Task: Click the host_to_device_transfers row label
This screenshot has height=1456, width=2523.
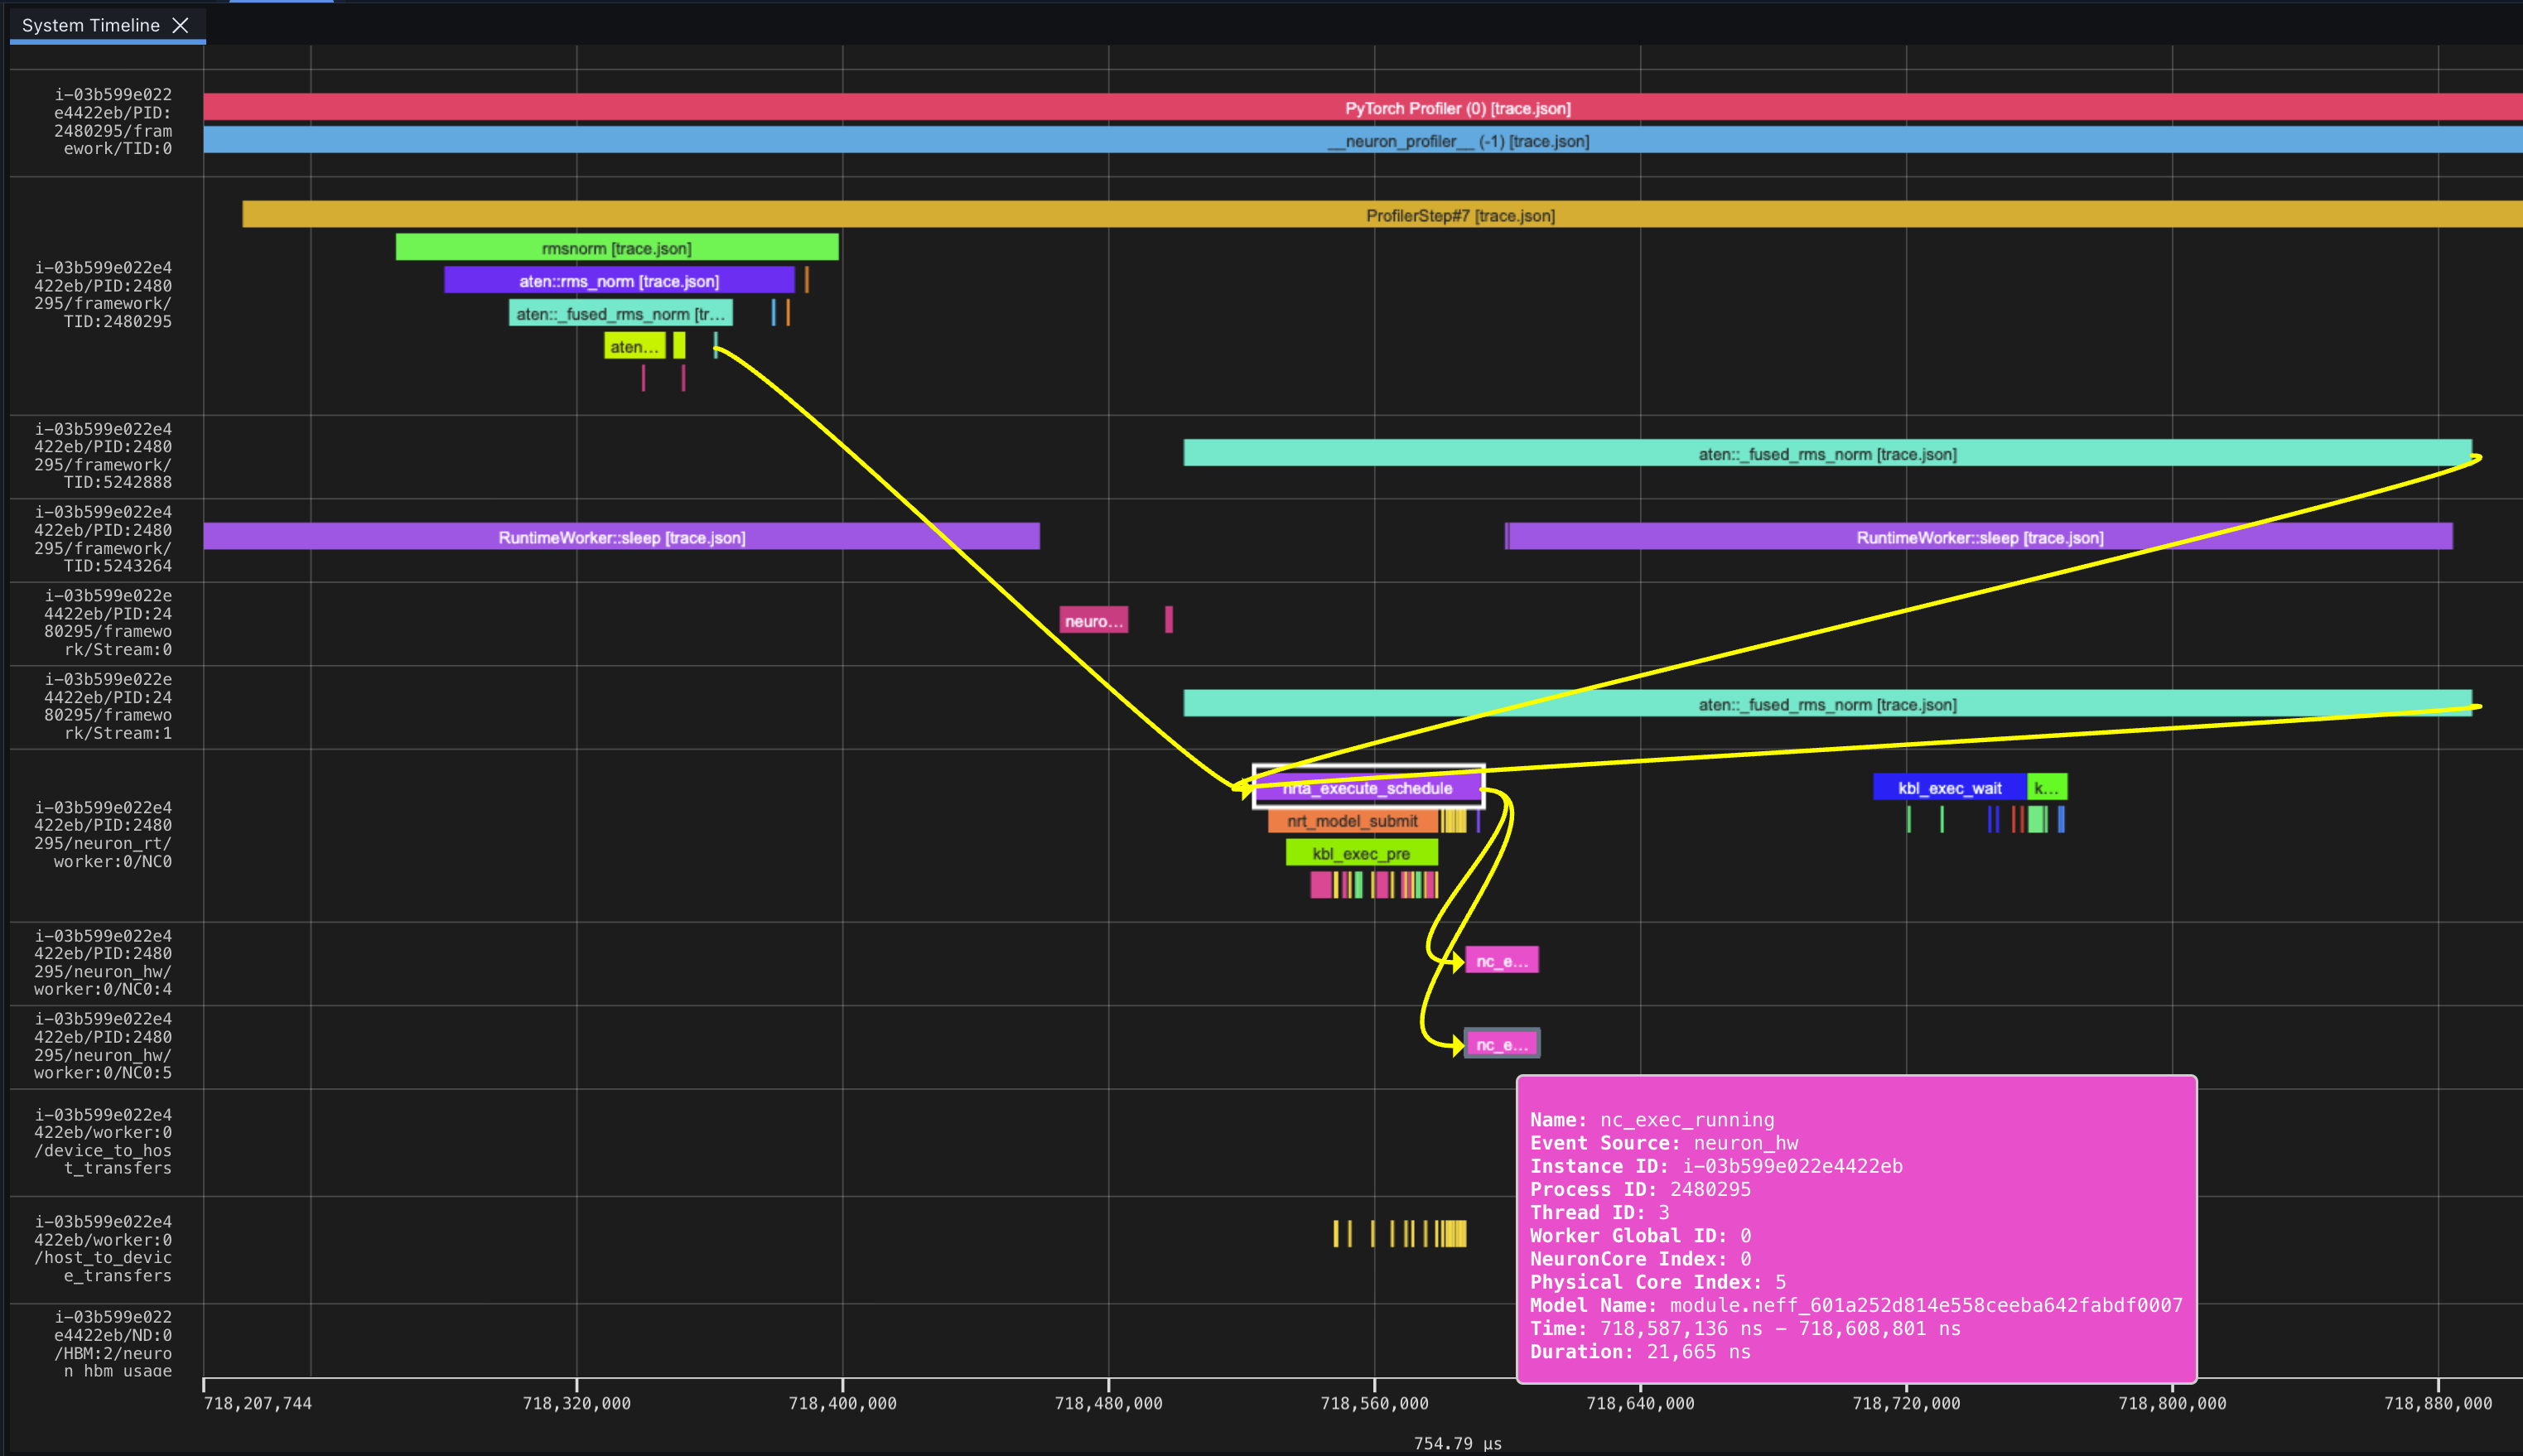Action: click(103, 1248)
